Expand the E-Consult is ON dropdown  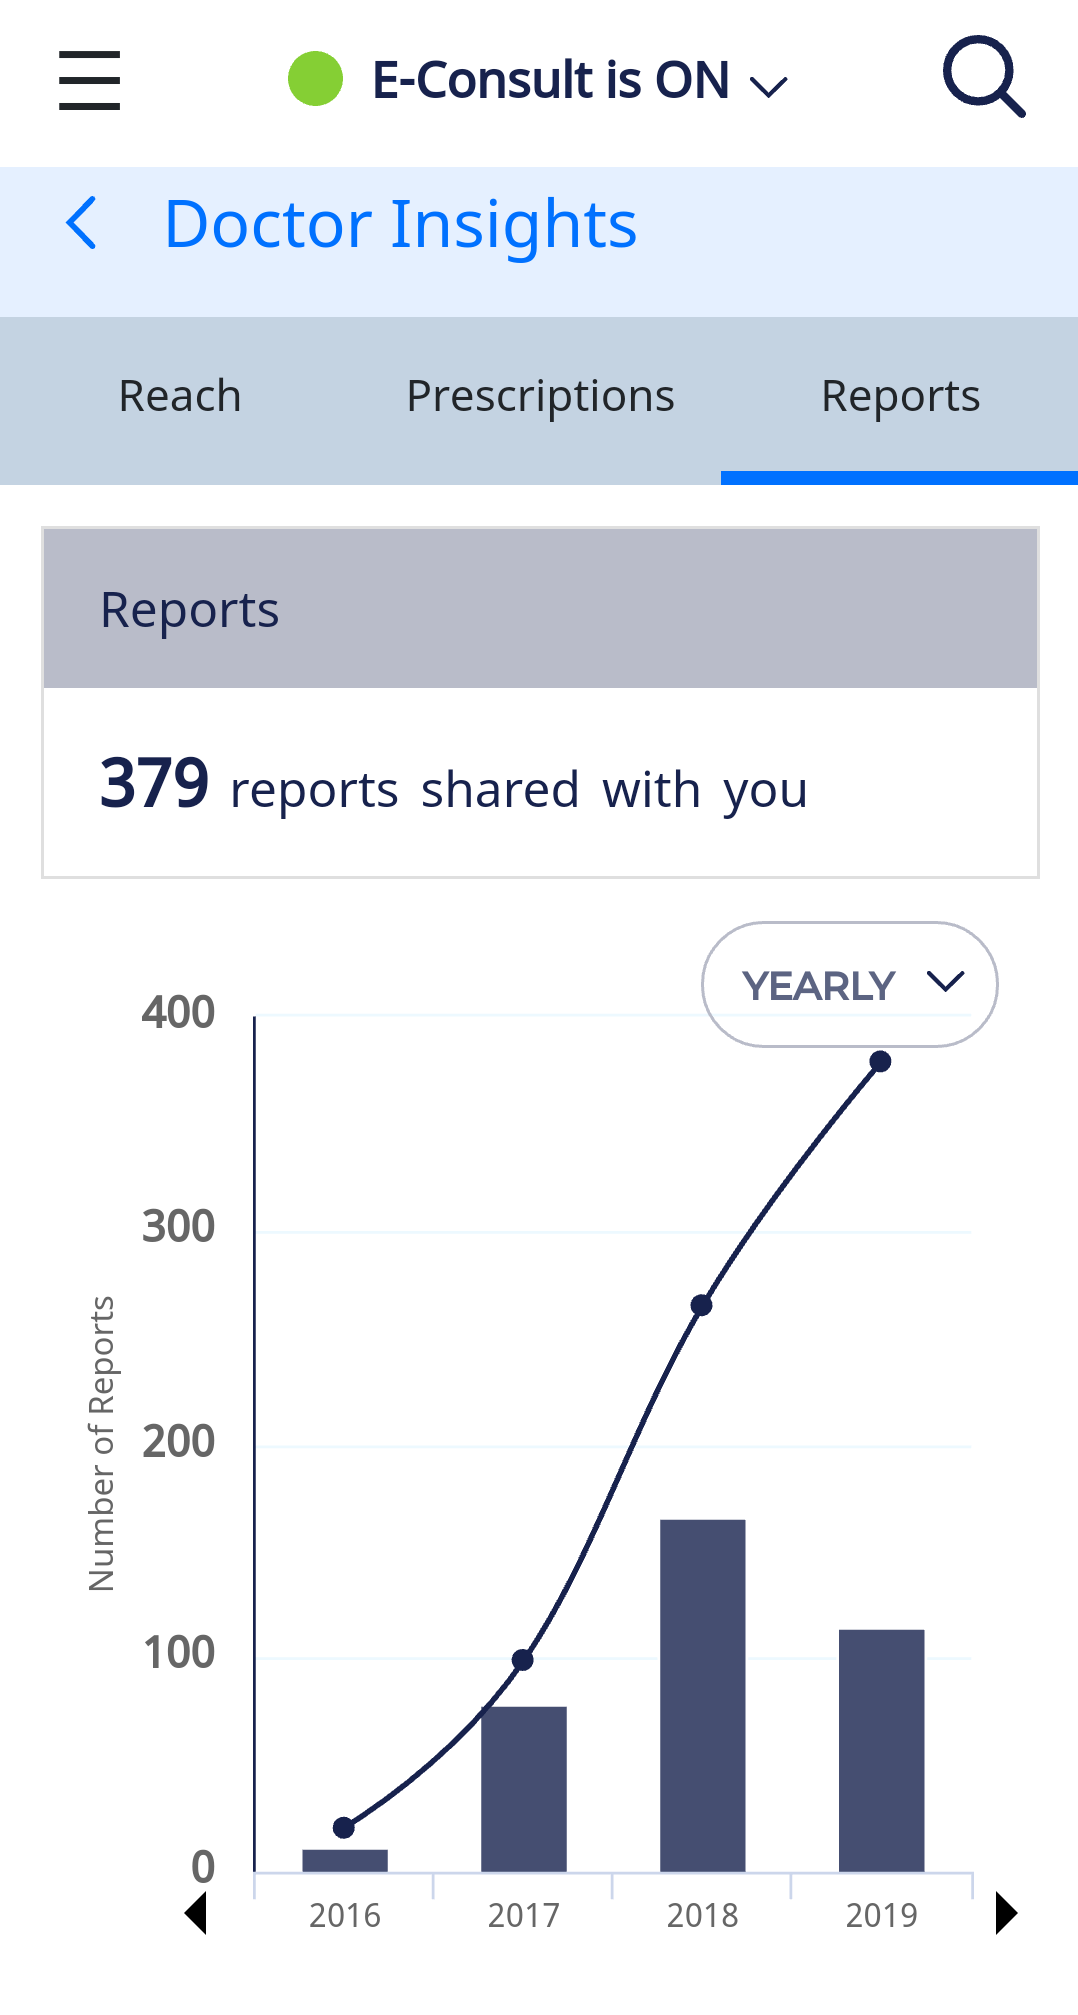click(x=550, y=81)
